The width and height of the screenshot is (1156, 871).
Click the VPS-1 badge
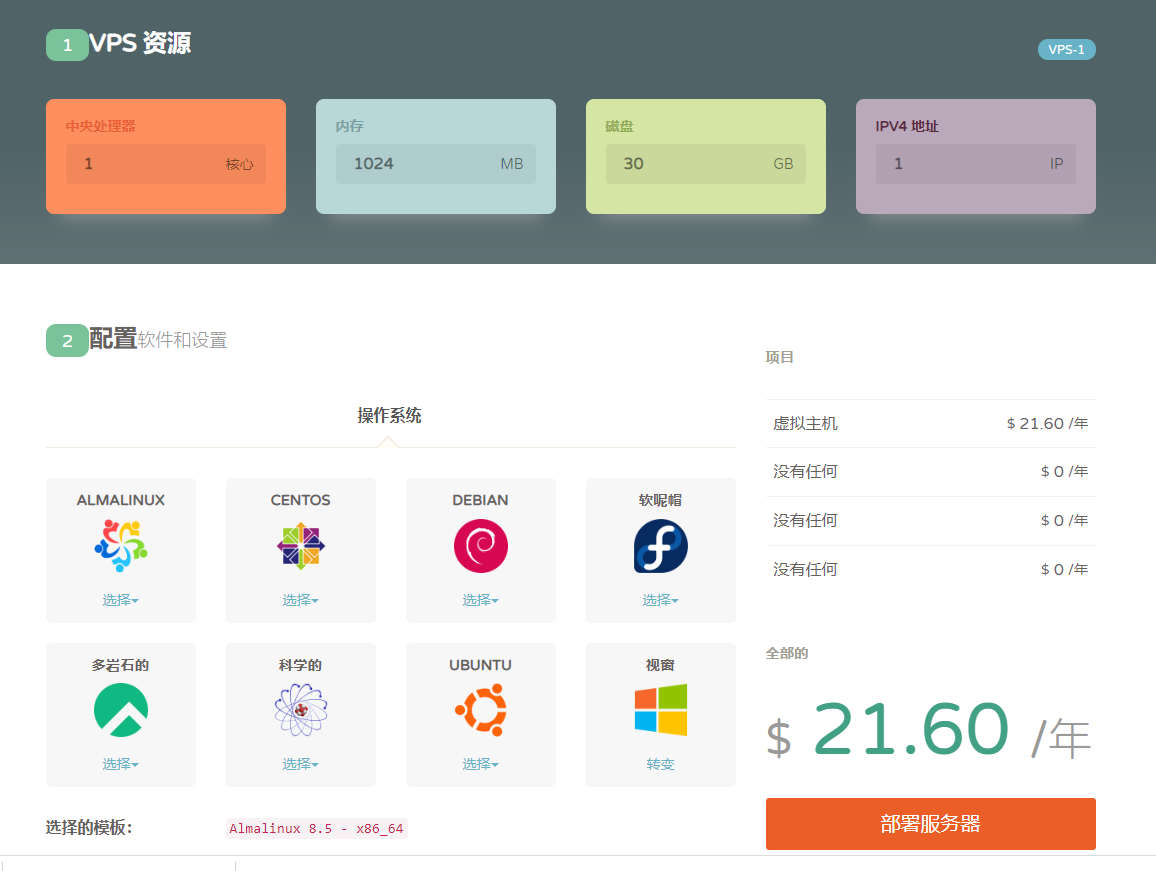(x=1067, y=49)
